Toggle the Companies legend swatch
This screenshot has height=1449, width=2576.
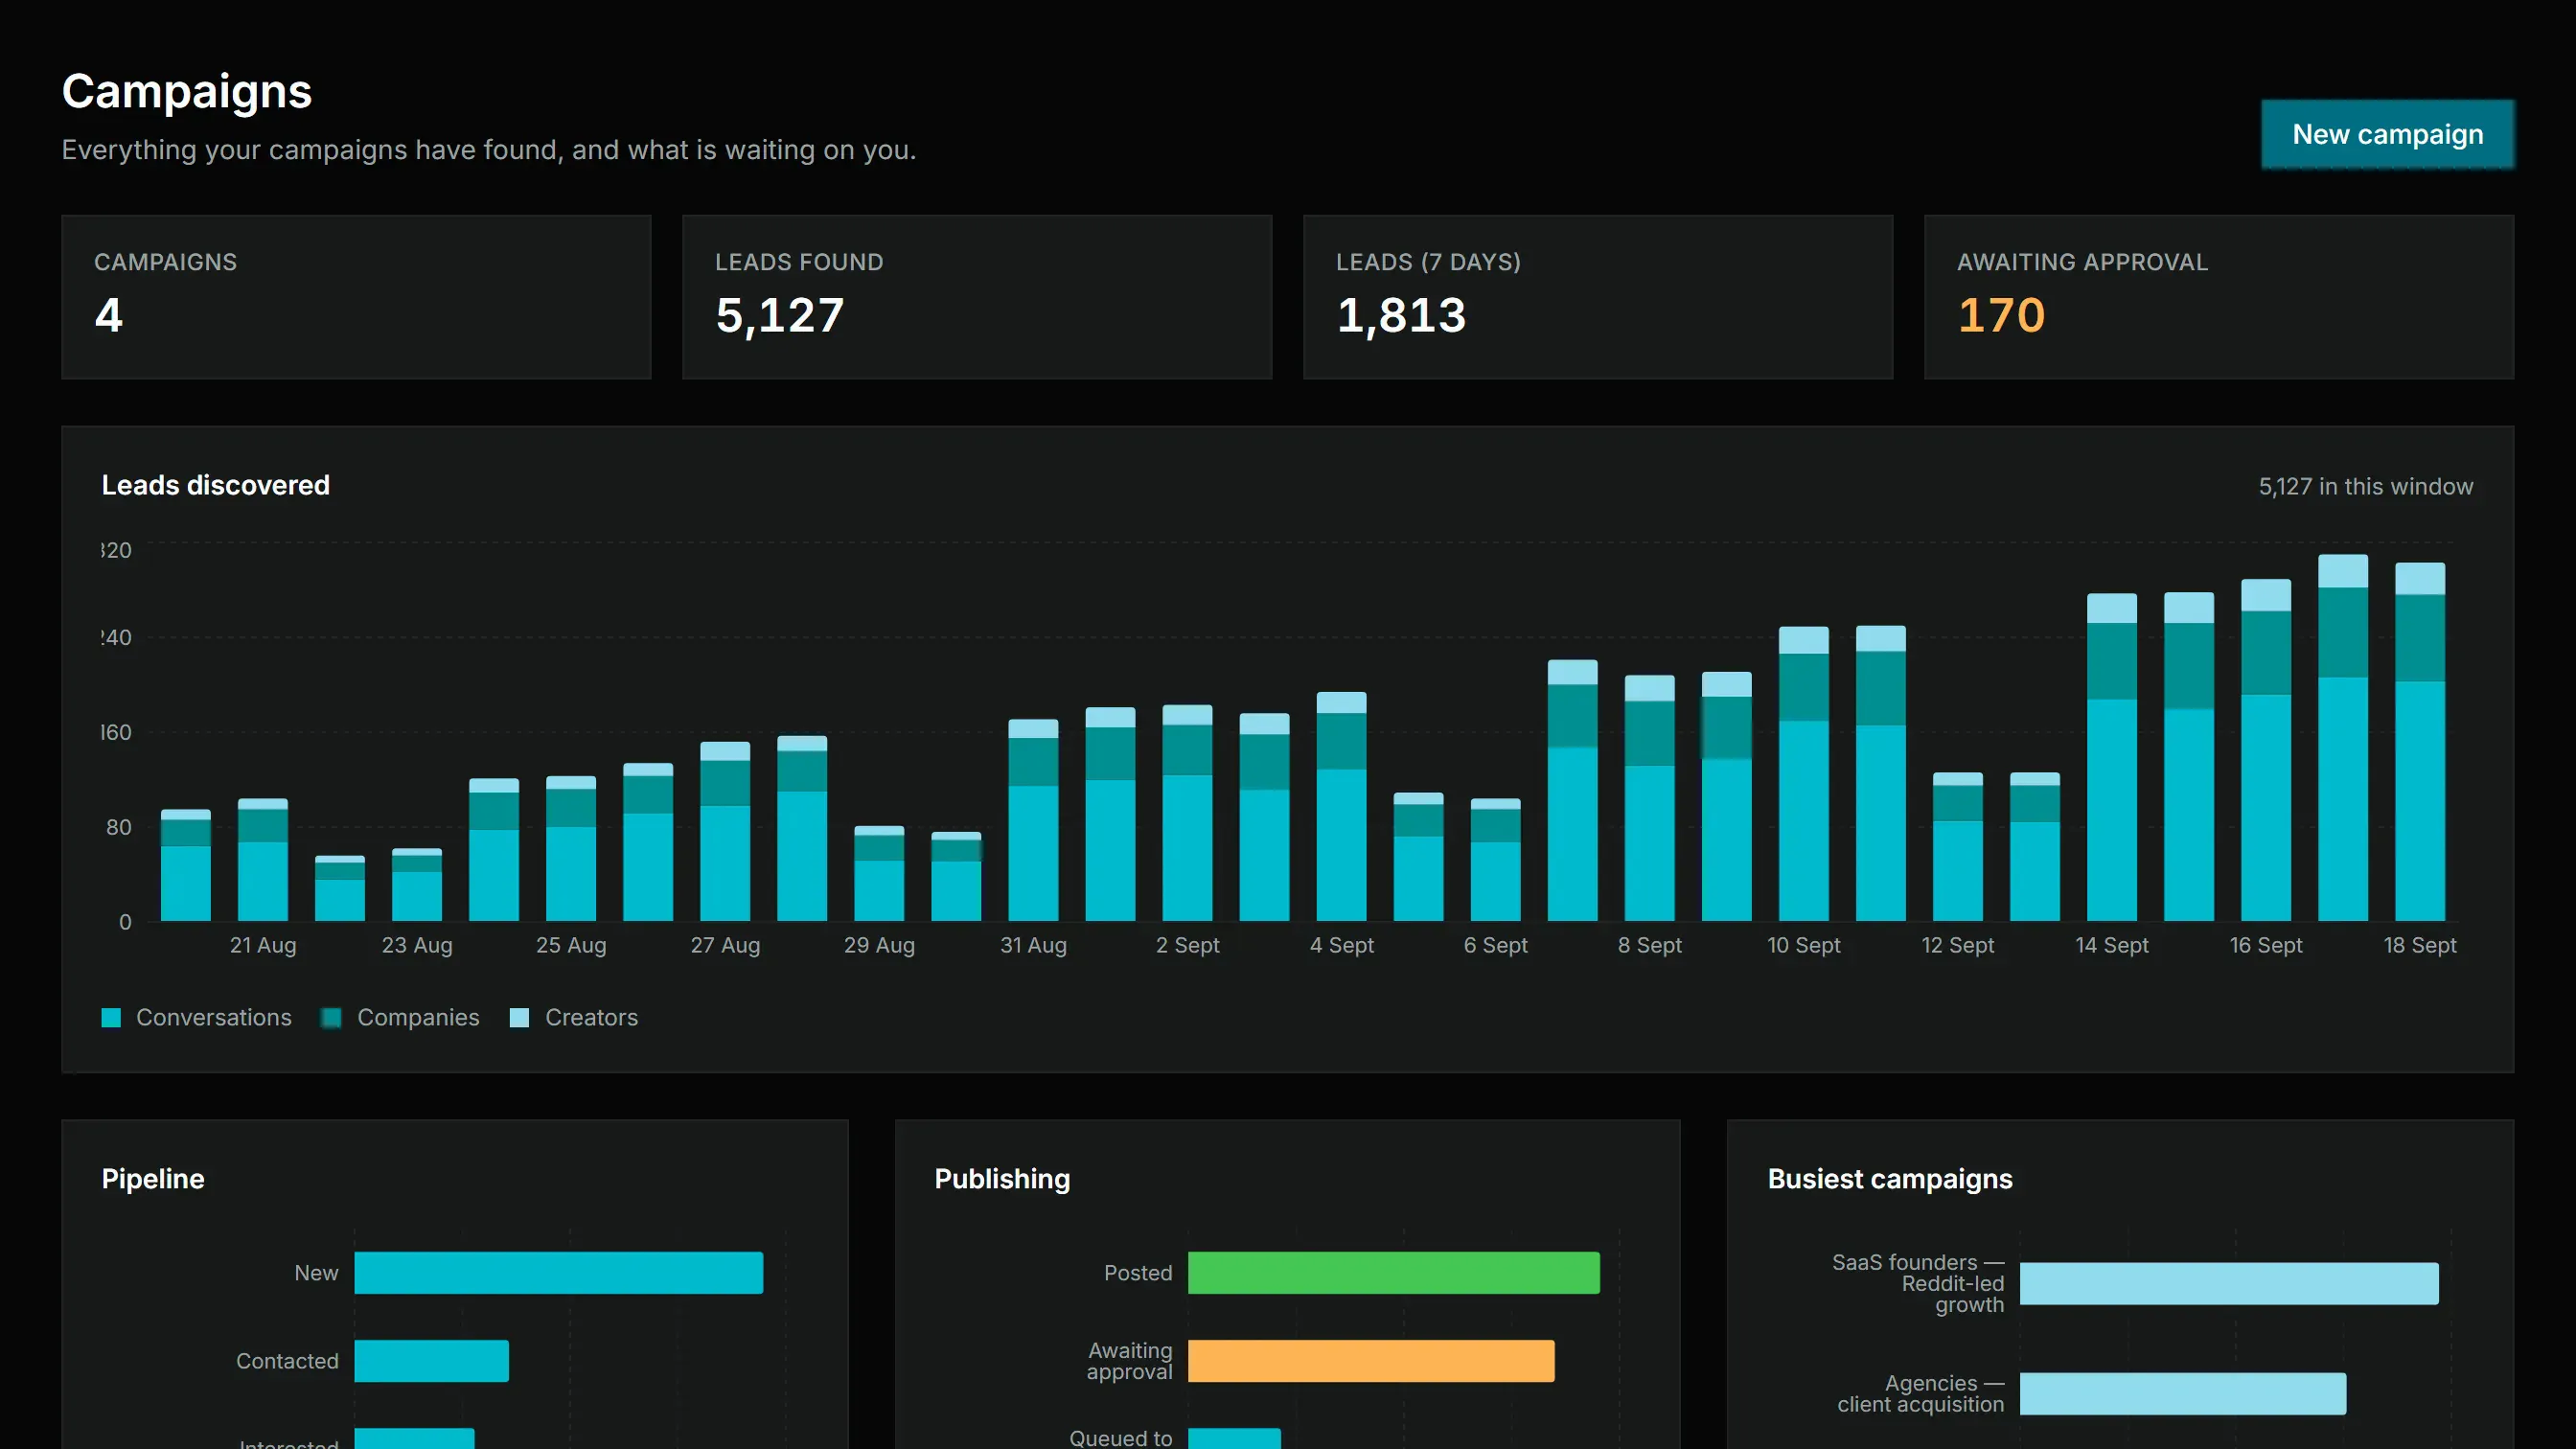coord(332,1018)
